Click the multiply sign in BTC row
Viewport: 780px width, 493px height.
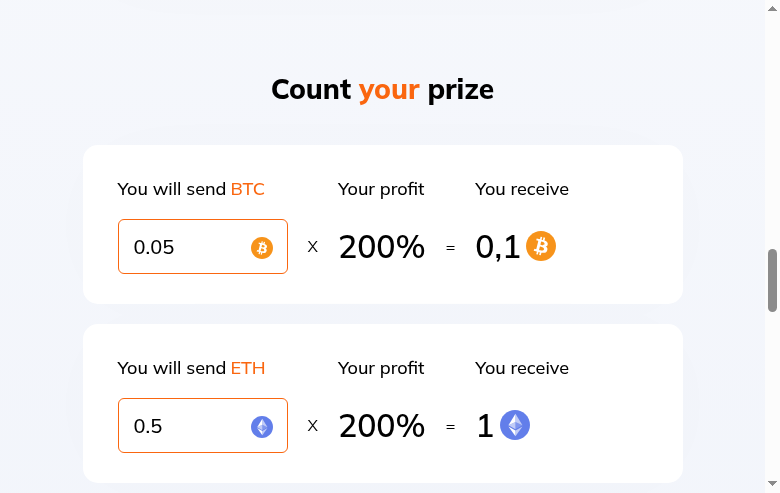[x=313, y=247]
